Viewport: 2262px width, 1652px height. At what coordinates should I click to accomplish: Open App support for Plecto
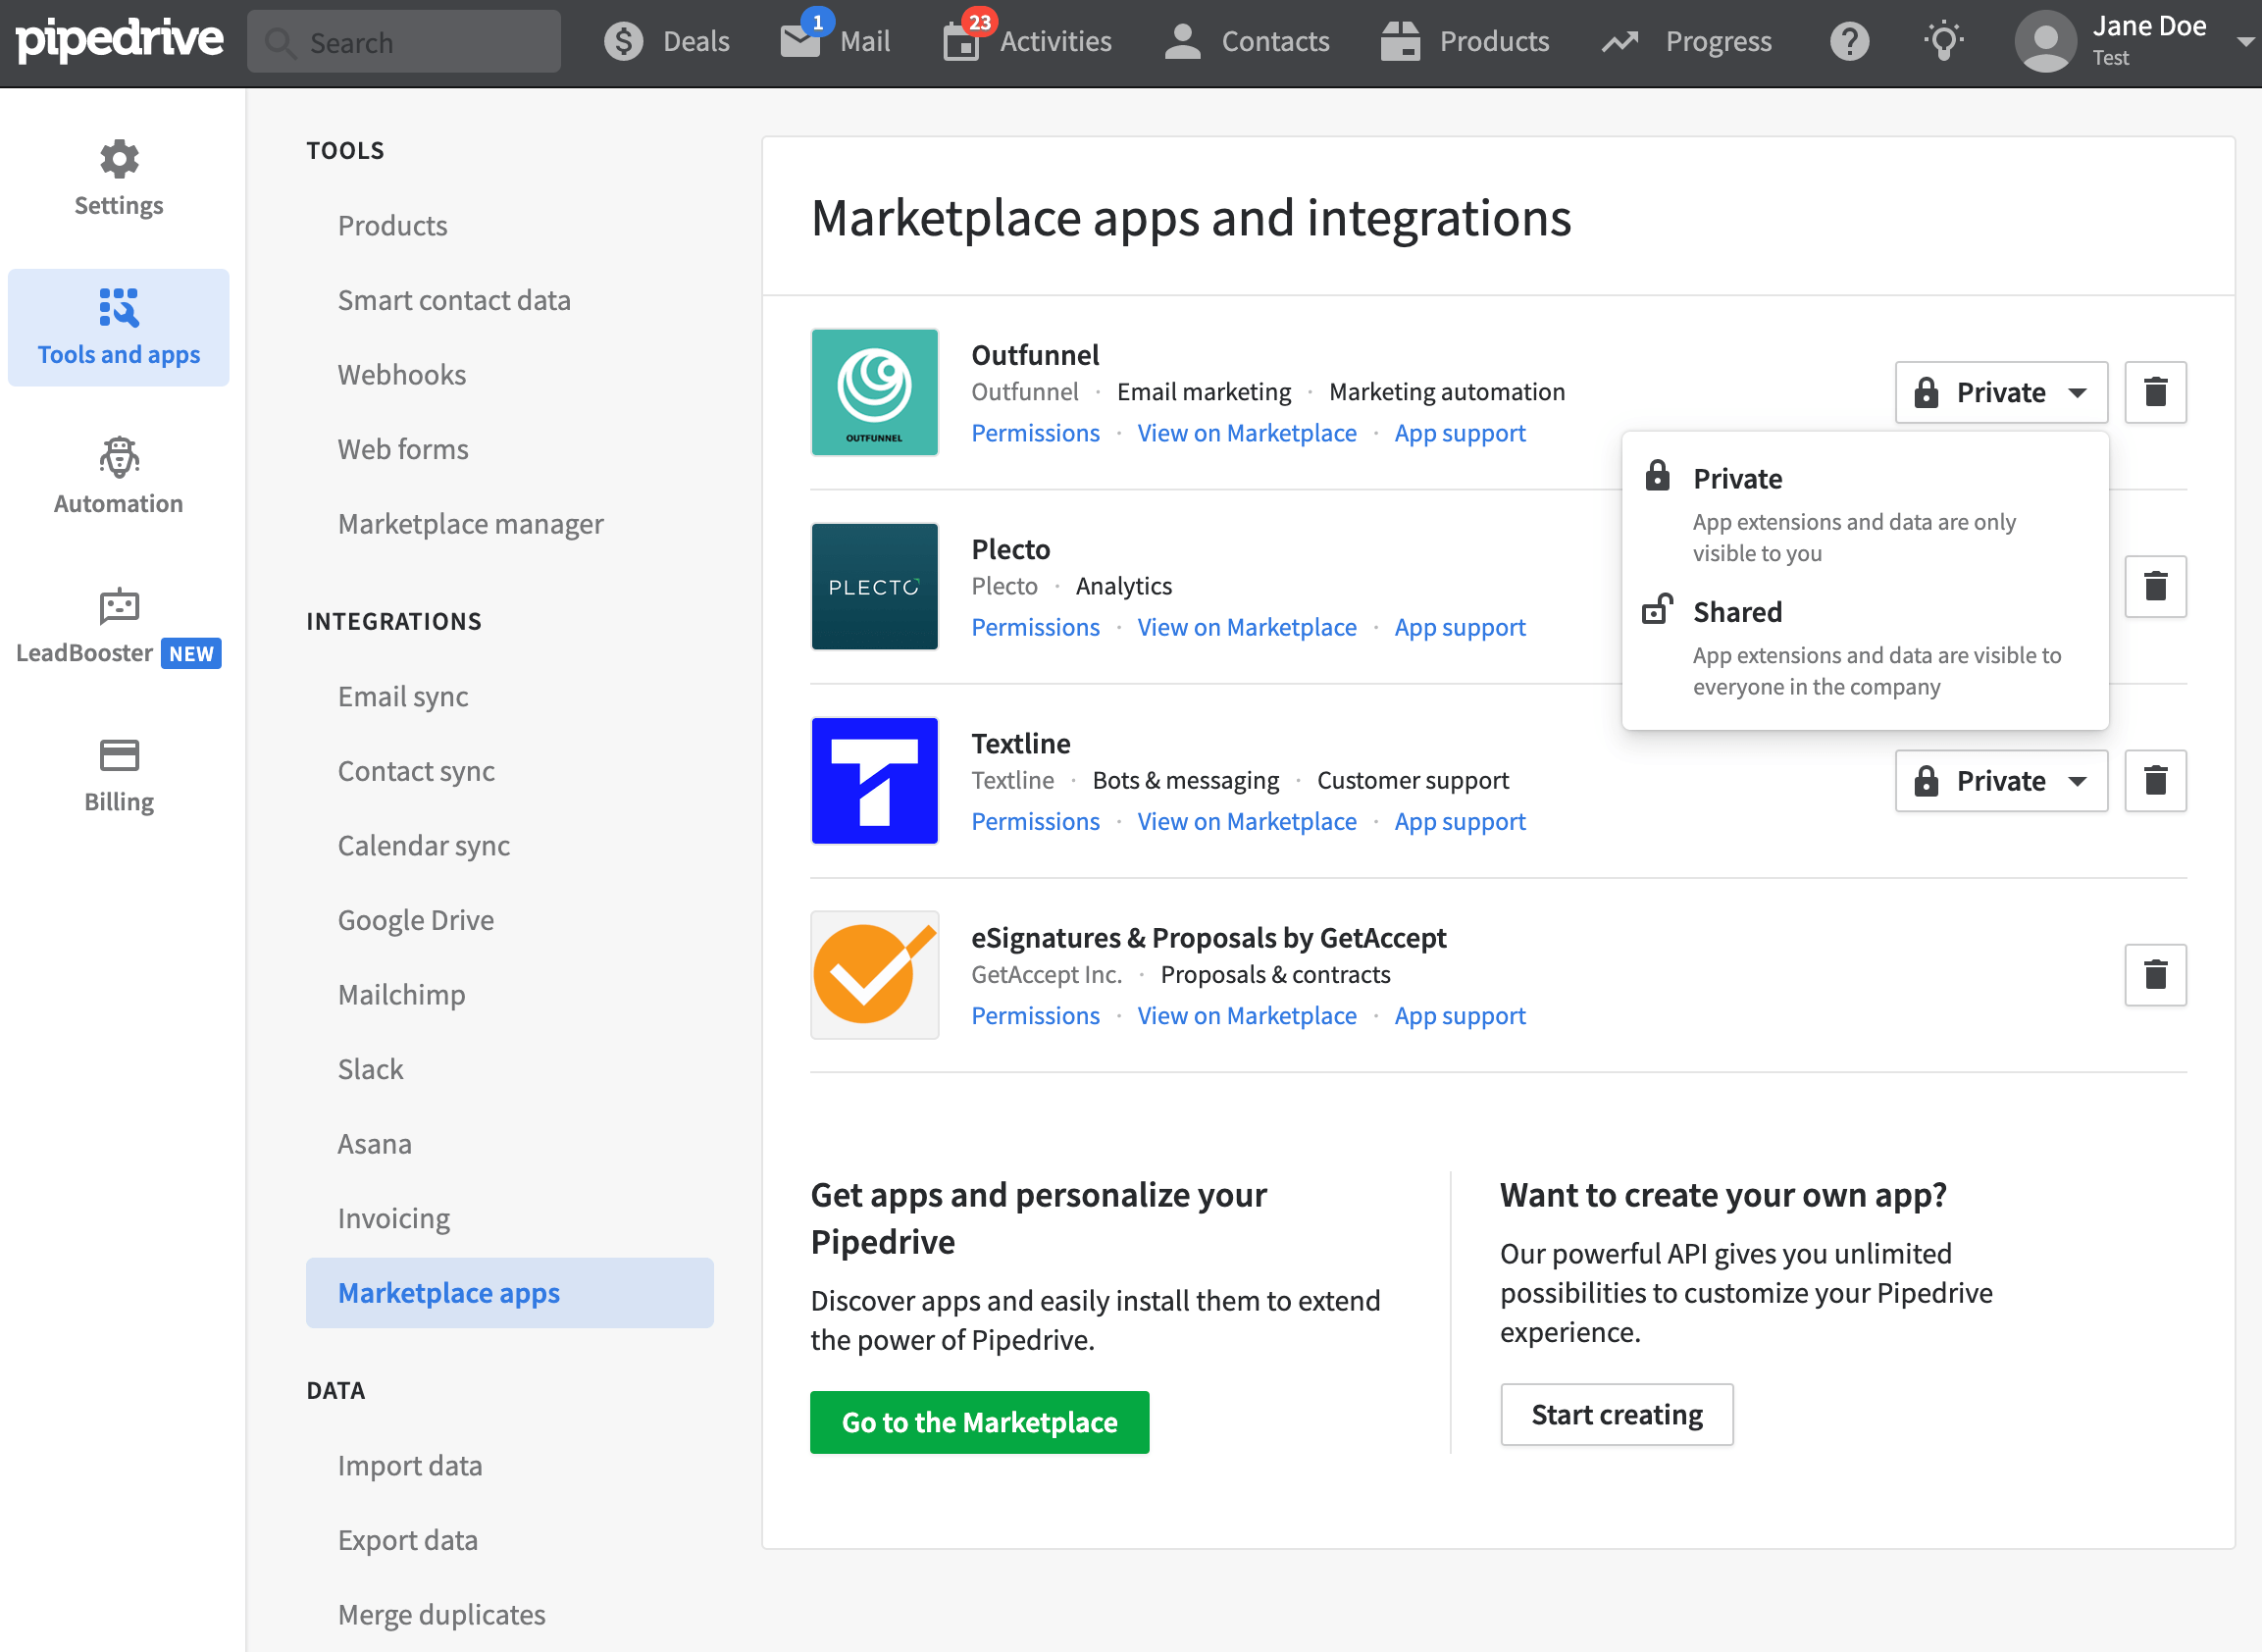point(1460,627)
